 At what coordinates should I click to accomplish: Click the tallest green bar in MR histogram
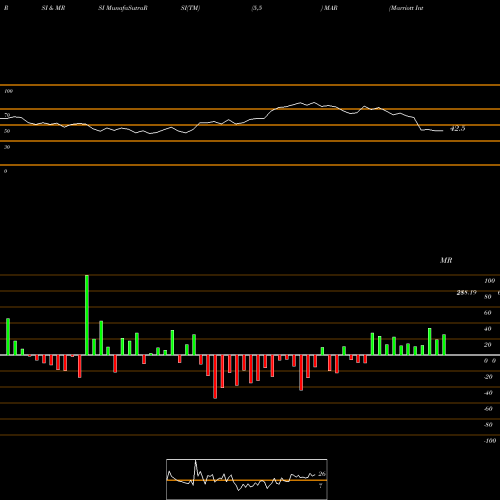[87, 315]
